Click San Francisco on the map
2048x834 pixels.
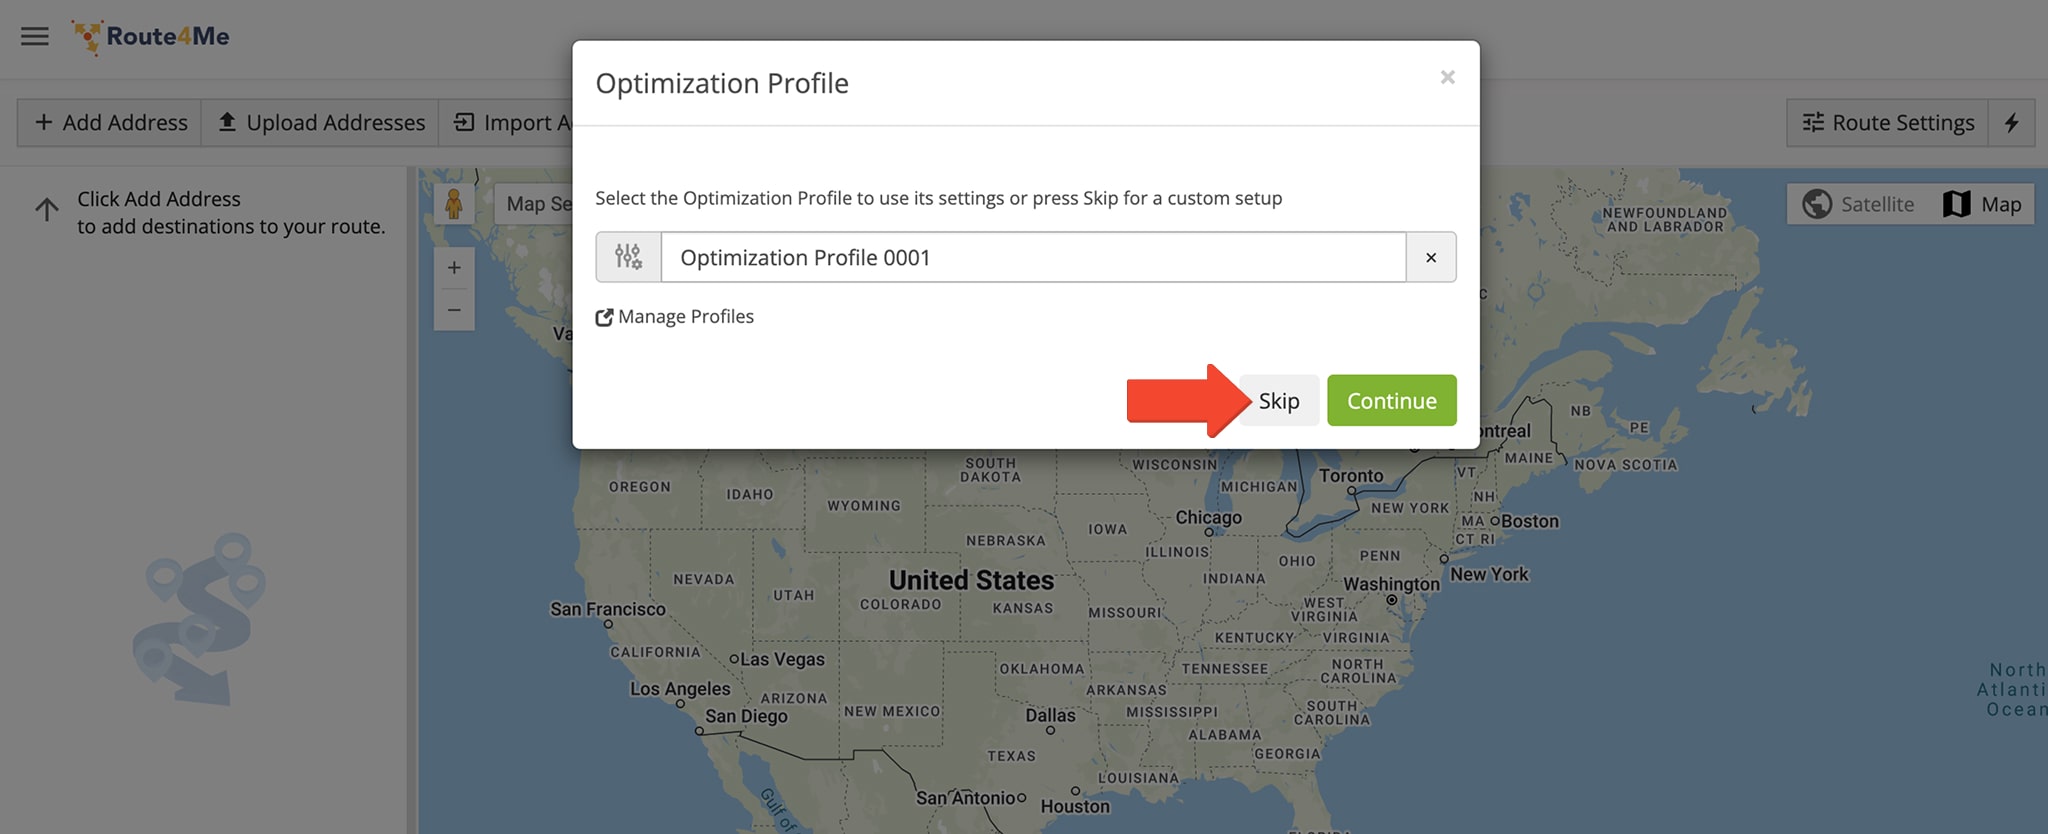[608, 609]
